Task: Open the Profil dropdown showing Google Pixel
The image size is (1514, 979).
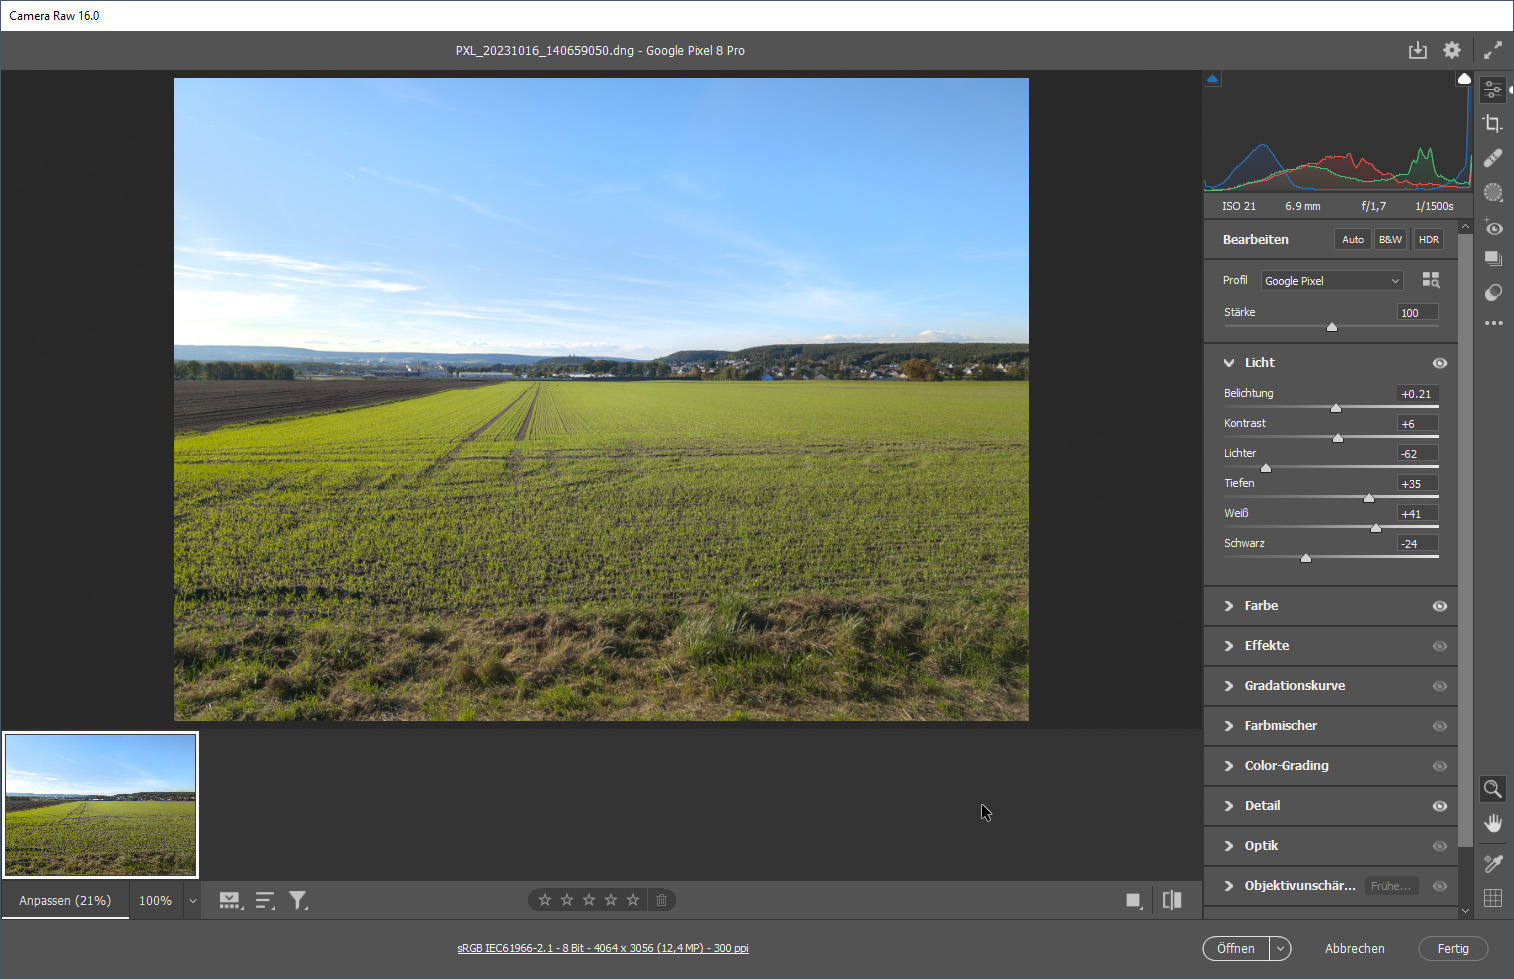Action: pos(1331,281)
